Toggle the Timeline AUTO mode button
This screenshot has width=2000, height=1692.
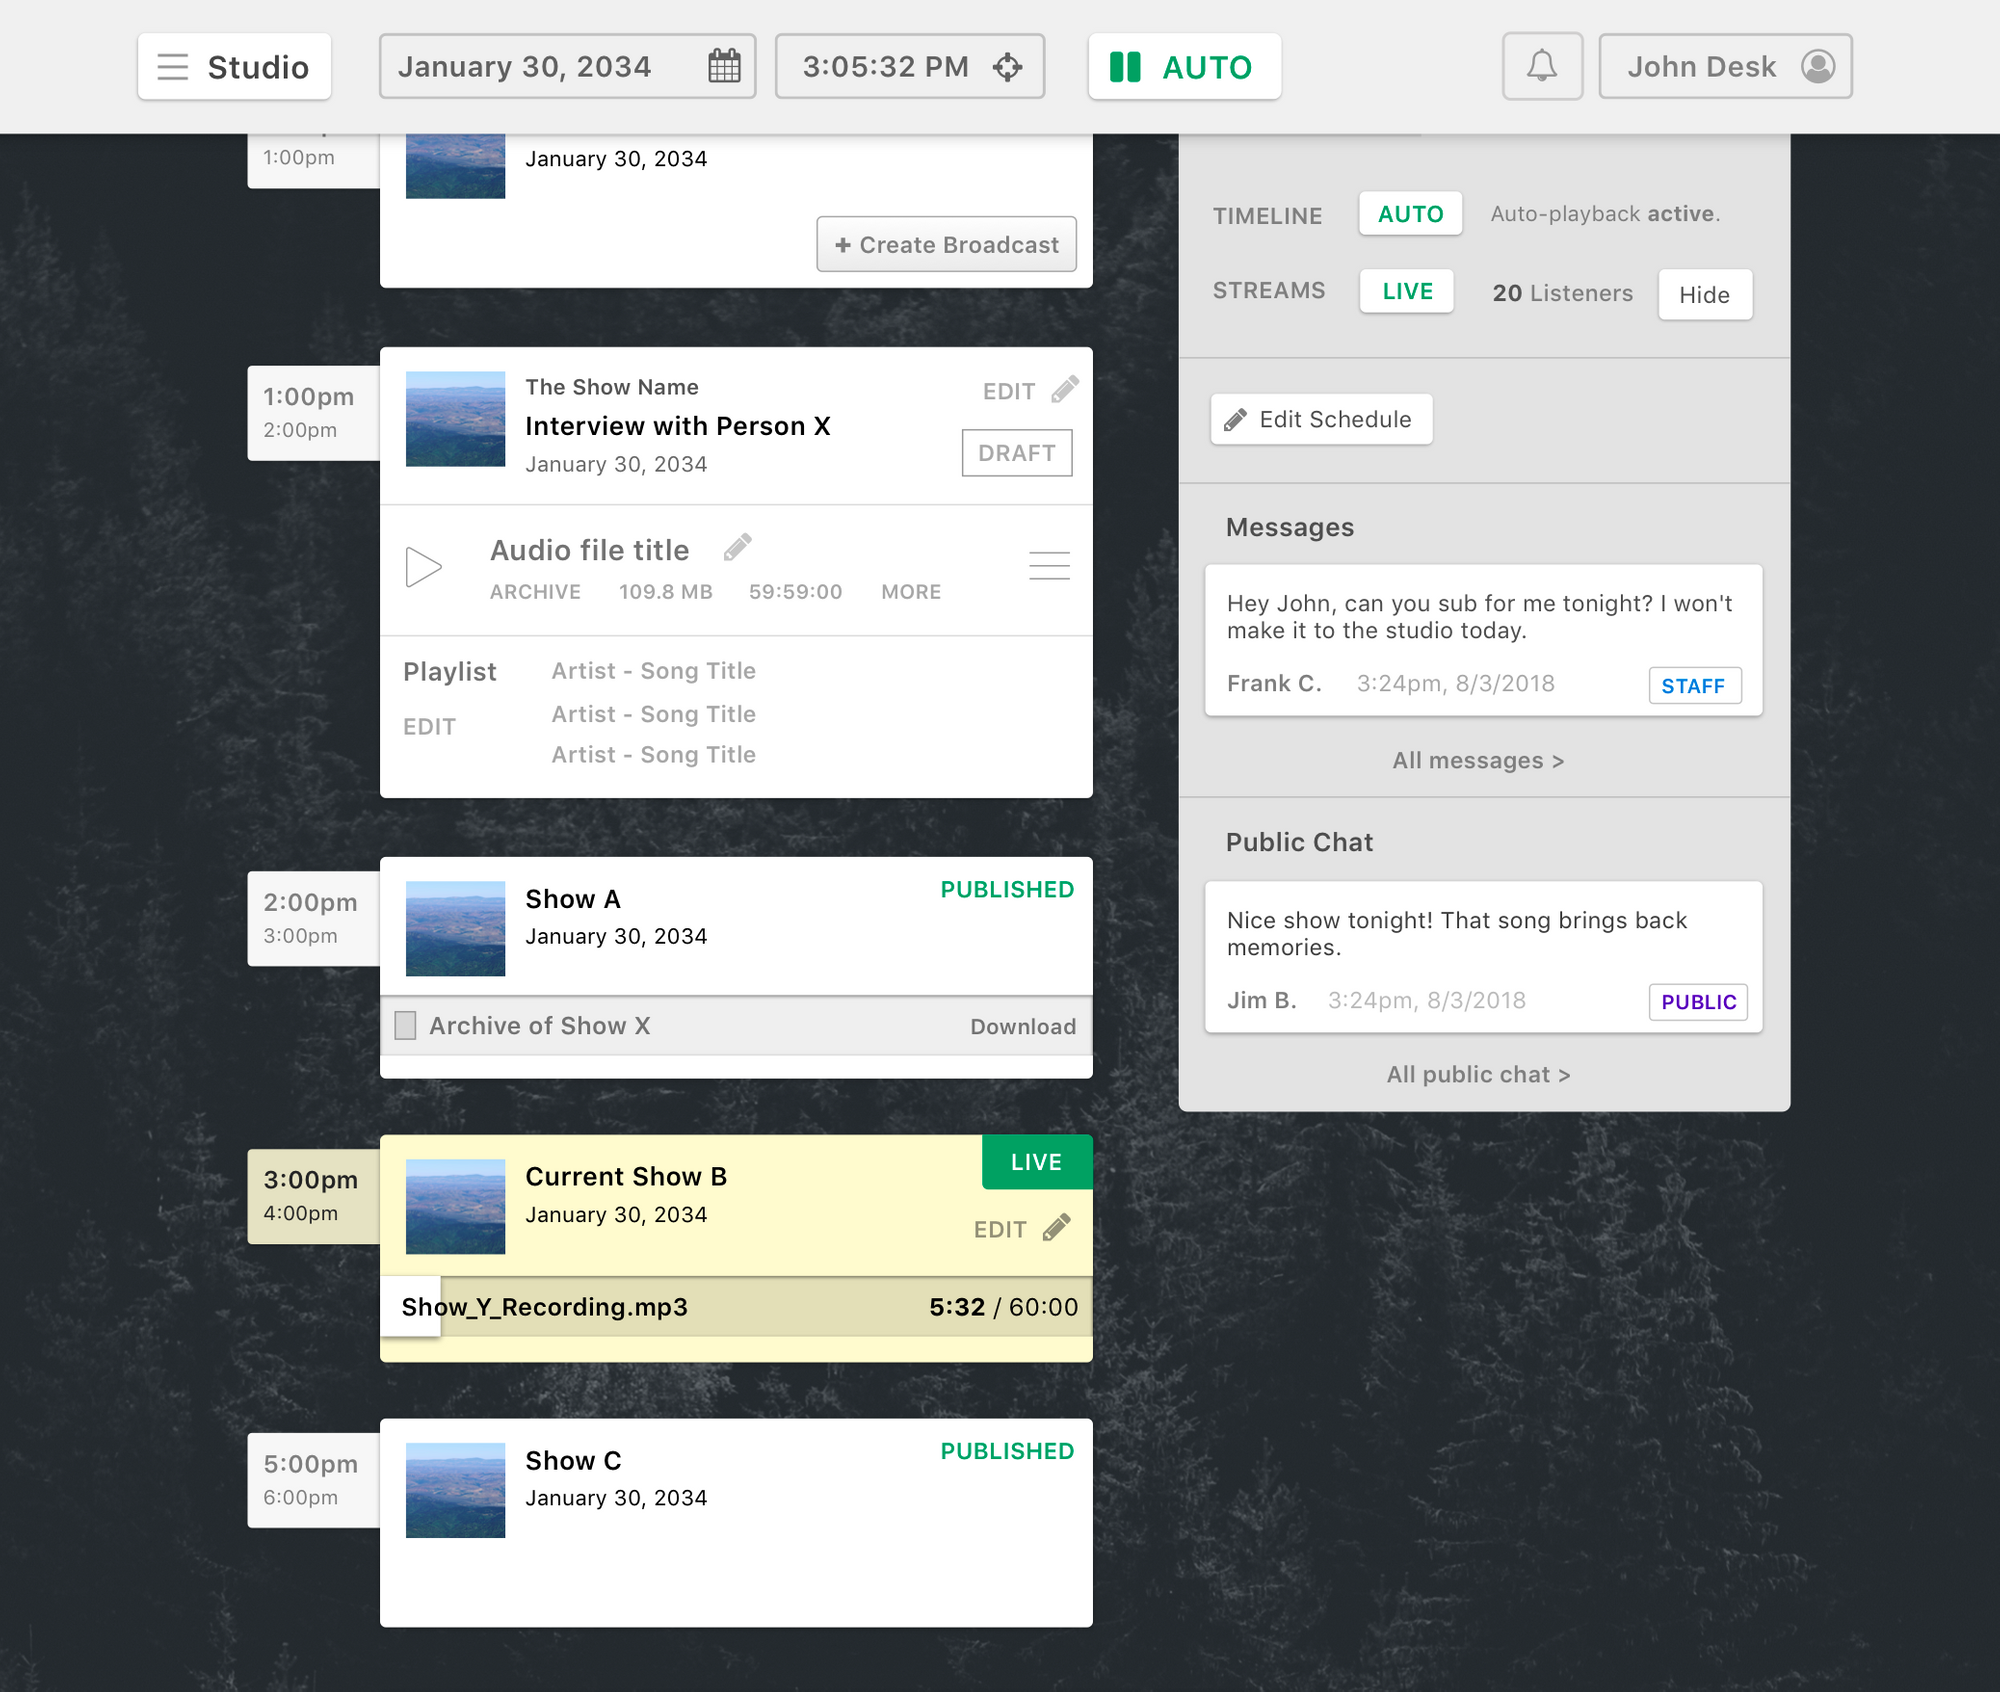1410,214
